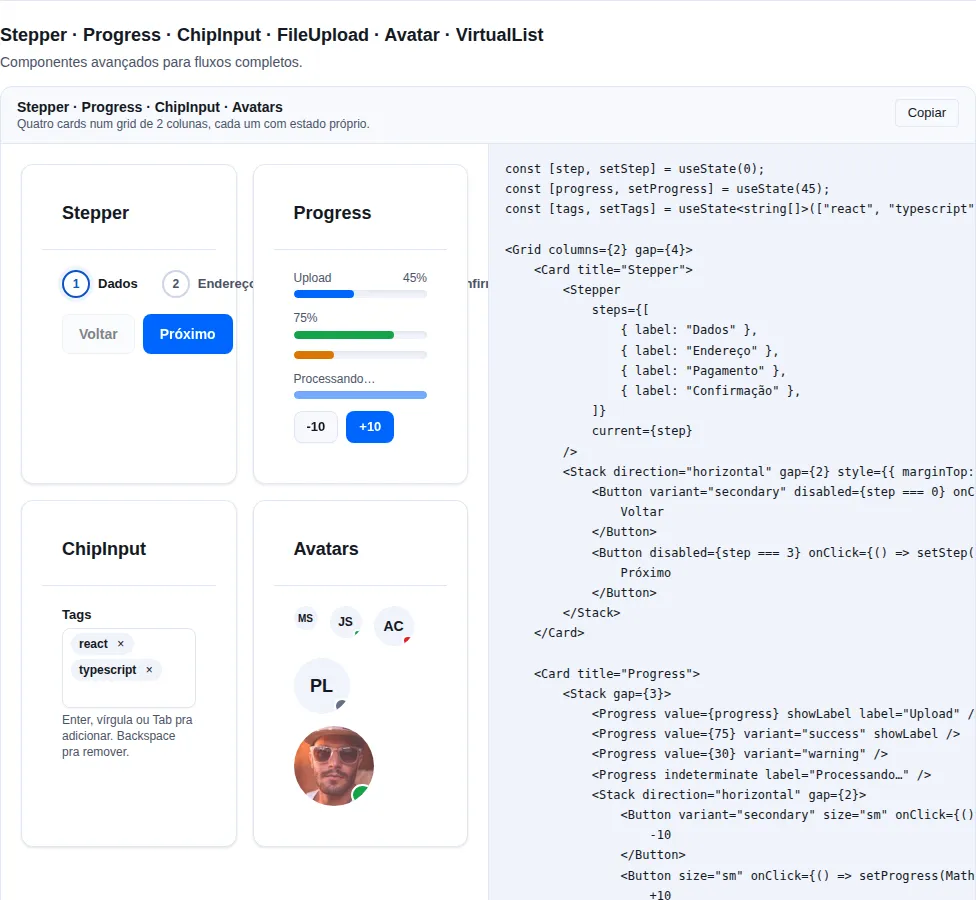Viewport: 976px width, 900px height.
Task: Decrease progress with the -10 button
Action: pyautogui.click(x=316, y=426)
